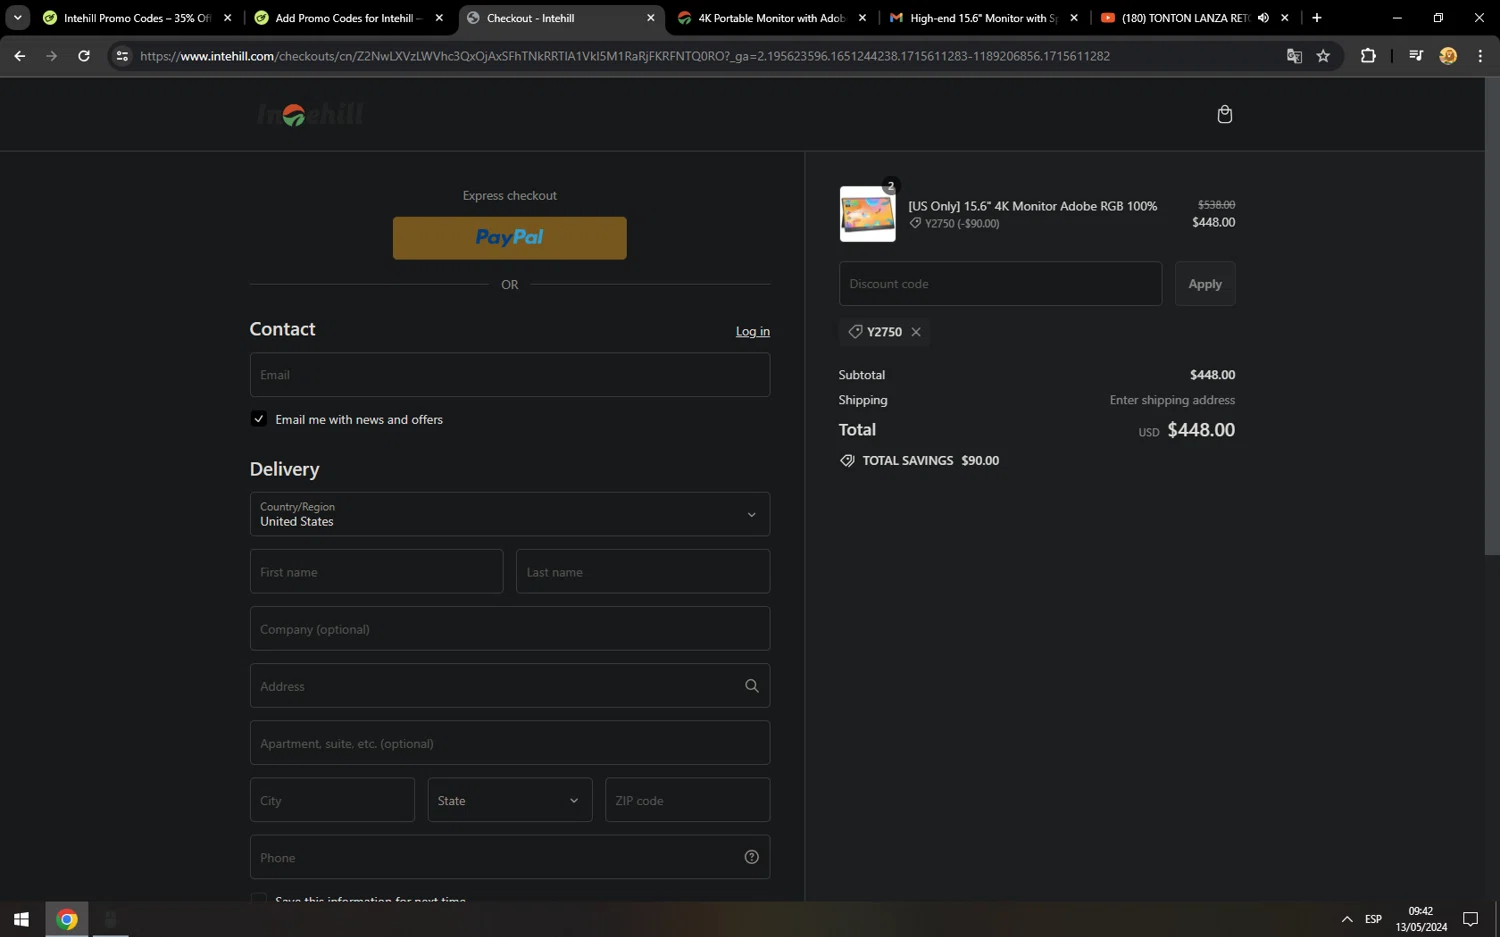Show hidden system tray icons
This screenshot has height=937, width=1500.
pos(1347,919)
